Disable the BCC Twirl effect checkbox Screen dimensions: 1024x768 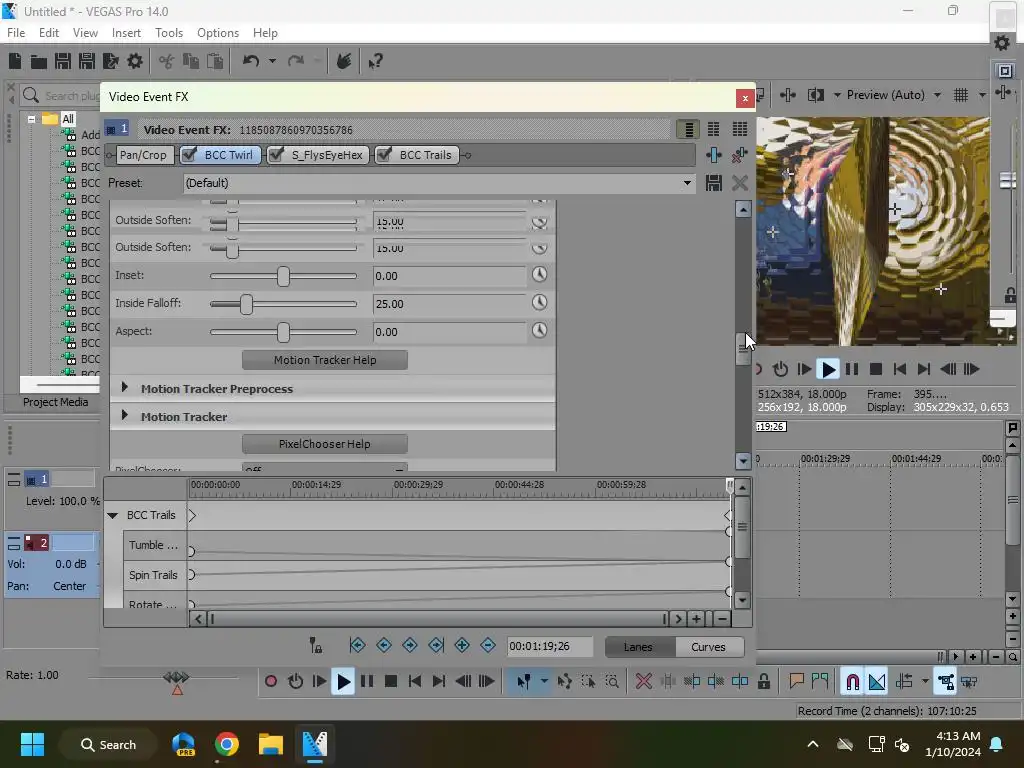189,155
